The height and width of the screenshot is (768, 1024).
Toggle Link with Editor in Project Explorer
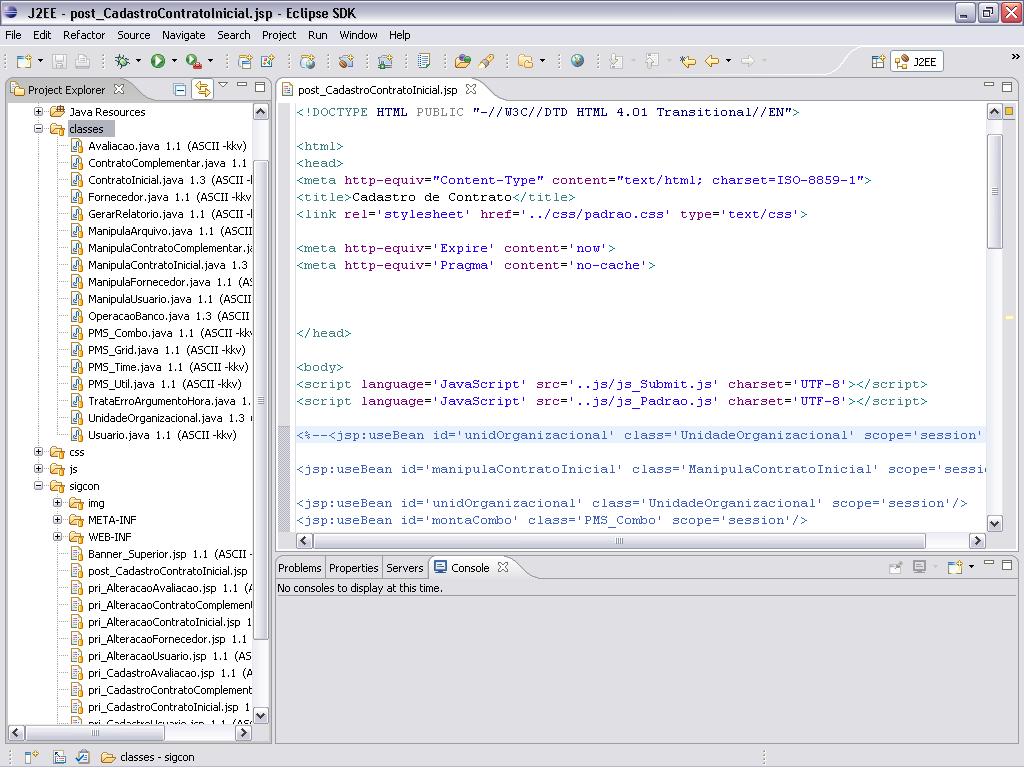[202, 89]
